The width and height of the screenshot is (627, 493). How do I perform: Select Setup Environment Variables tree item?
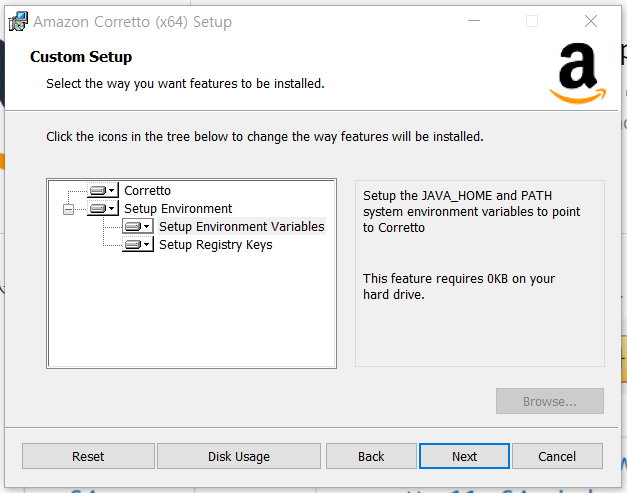click(242, 227)
